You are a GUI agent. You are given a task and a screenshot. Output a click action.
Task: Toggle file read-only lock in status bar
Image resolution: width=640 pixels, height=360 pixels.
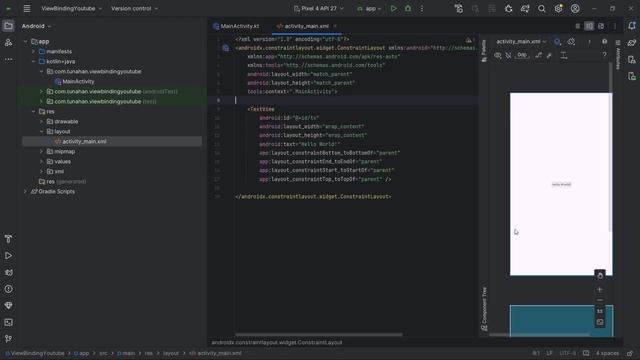(630, 353)
